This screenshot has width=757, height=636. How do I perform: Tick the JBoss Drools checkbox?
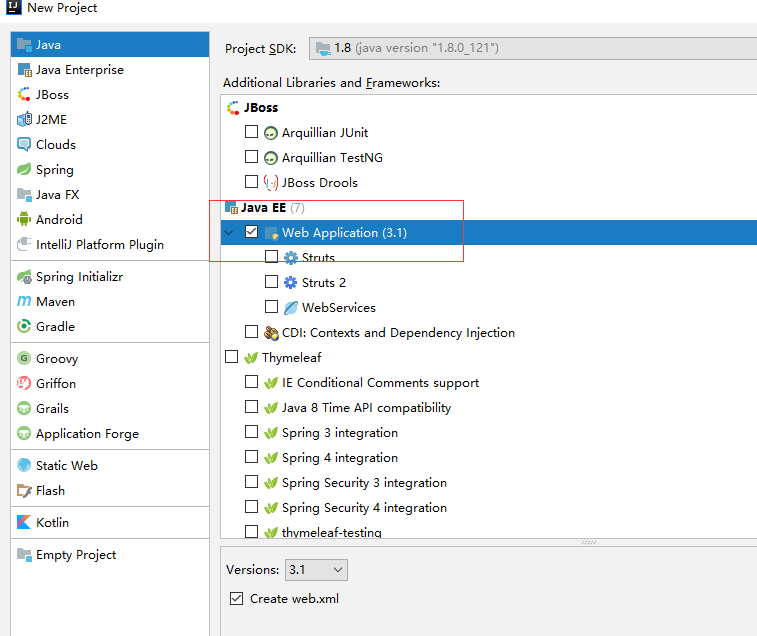pos(252,182)
